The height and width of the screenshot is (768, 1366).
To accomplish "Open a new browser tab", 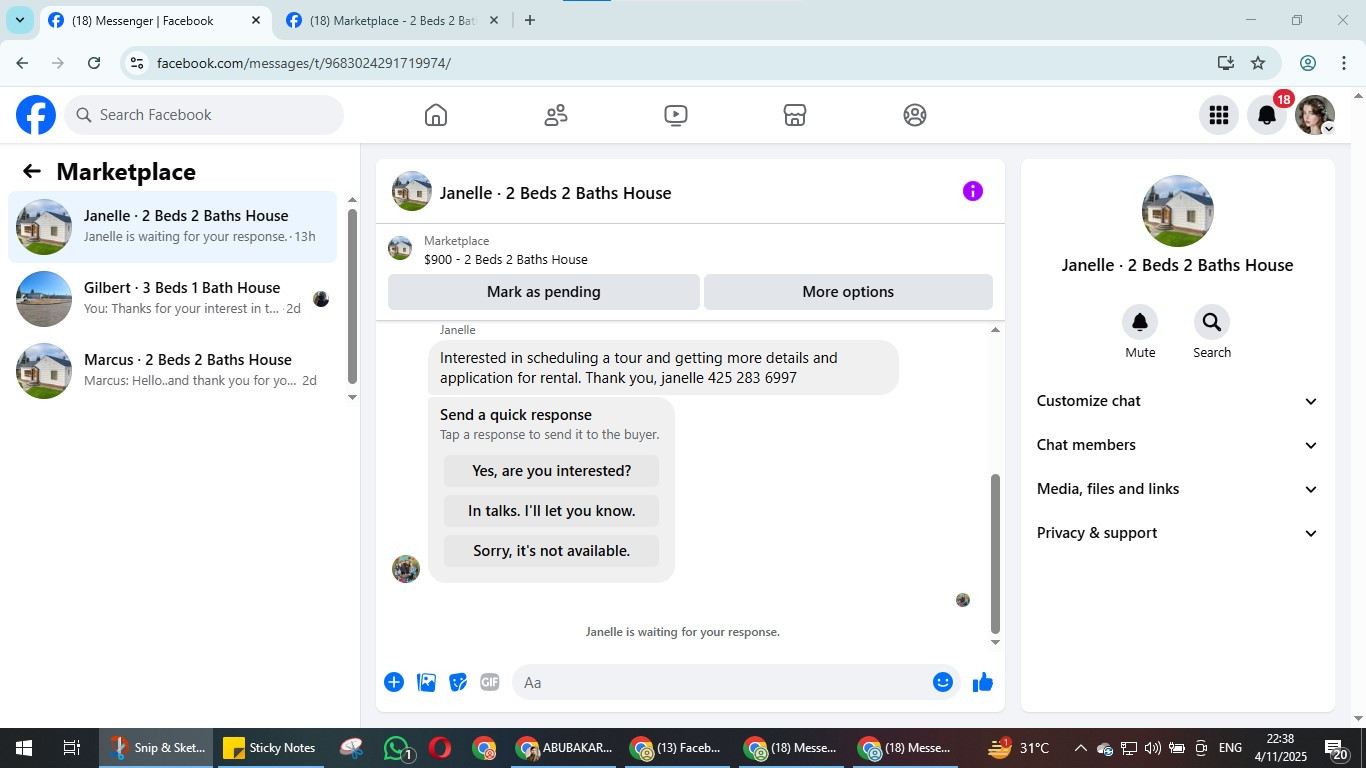I will click(x=530, y=20).
